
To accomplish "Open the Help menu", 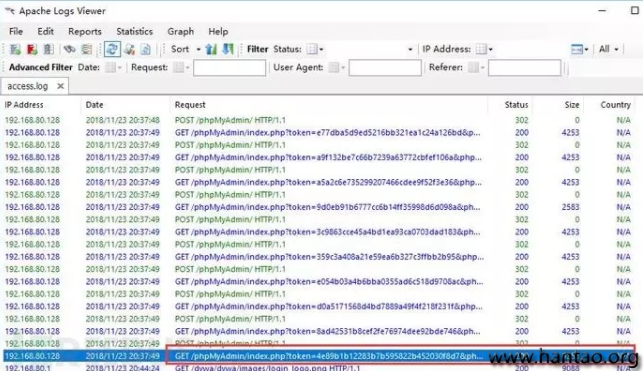I will [x=218, y=31].
